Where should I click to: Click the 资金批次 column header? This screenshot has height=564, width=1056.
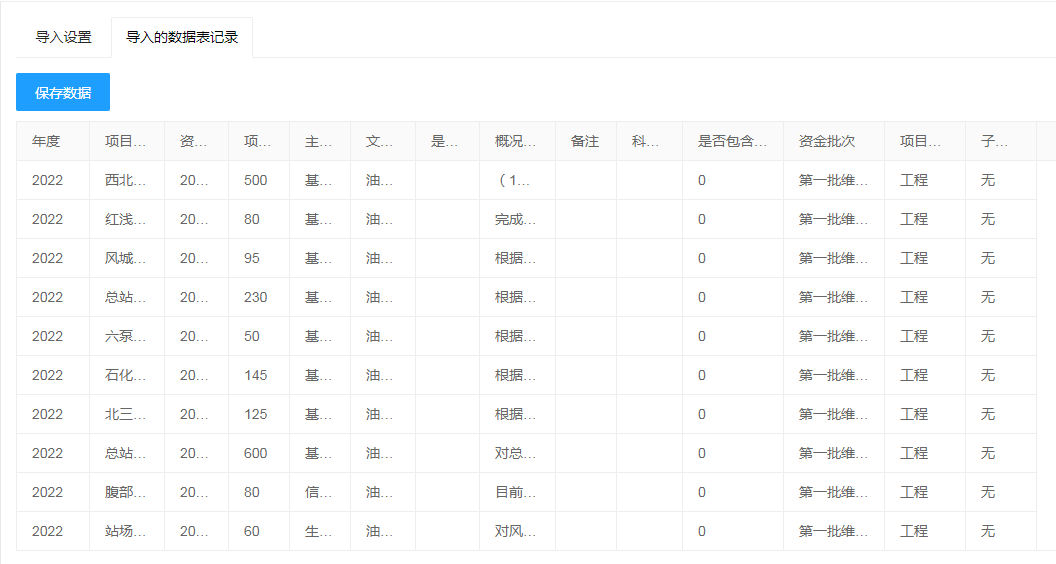tap(834, 142)
